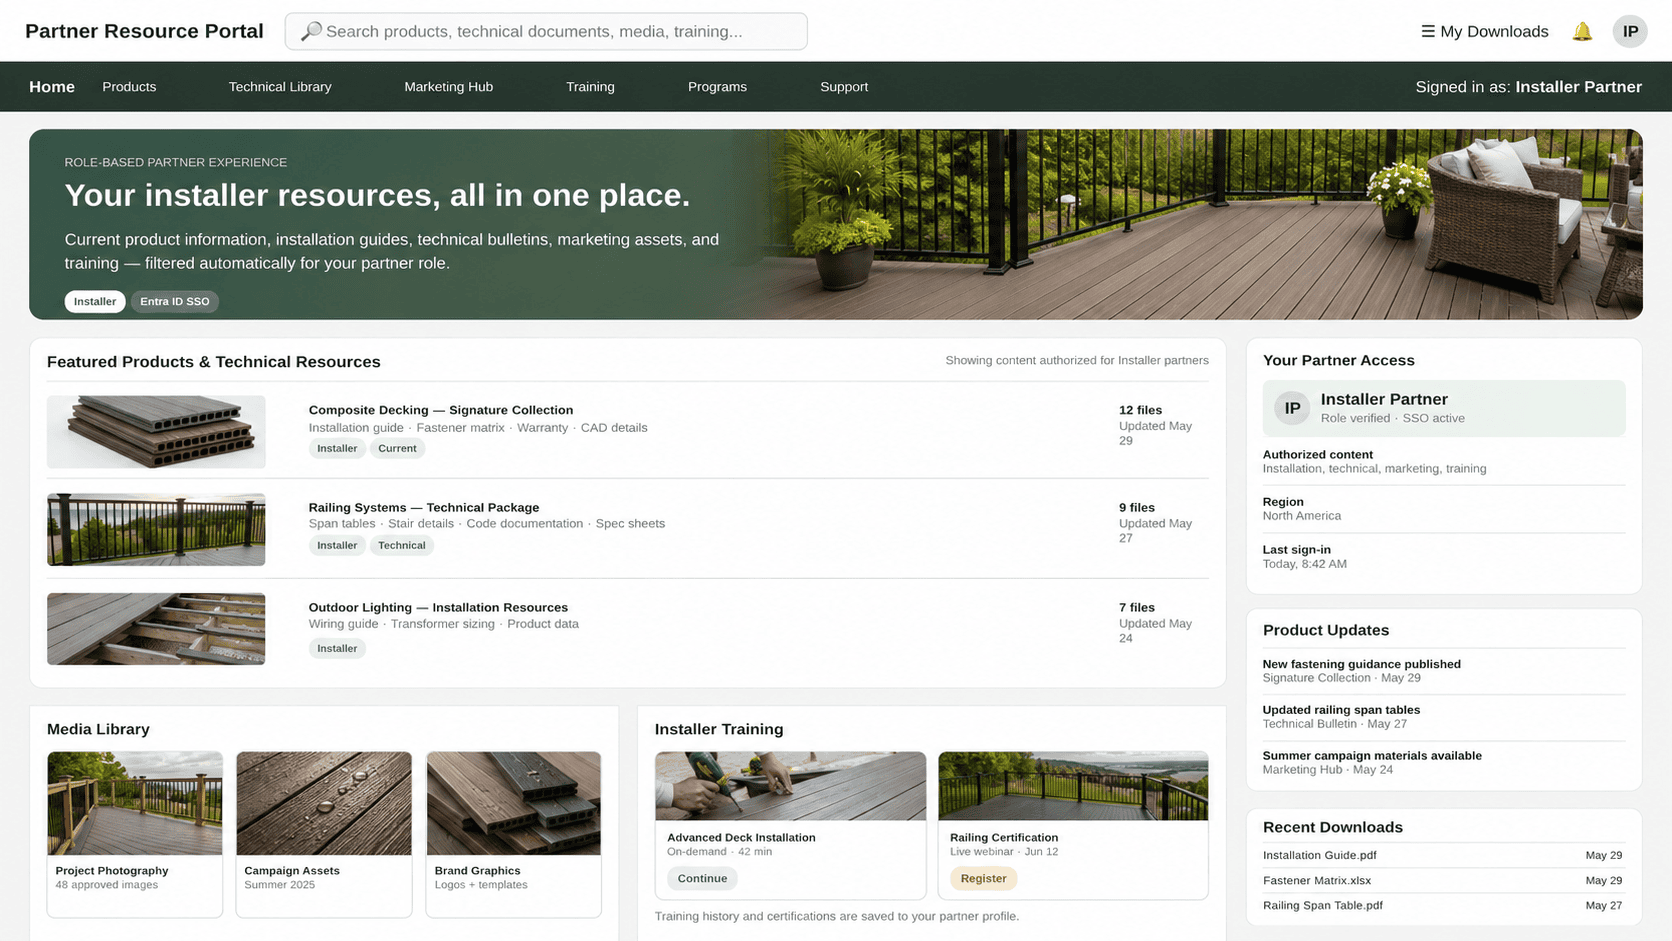Image resolution: width=1672 pixels, height=941 pixels.
Task: Open Support in the navigation bar
Action: (844, 87)
